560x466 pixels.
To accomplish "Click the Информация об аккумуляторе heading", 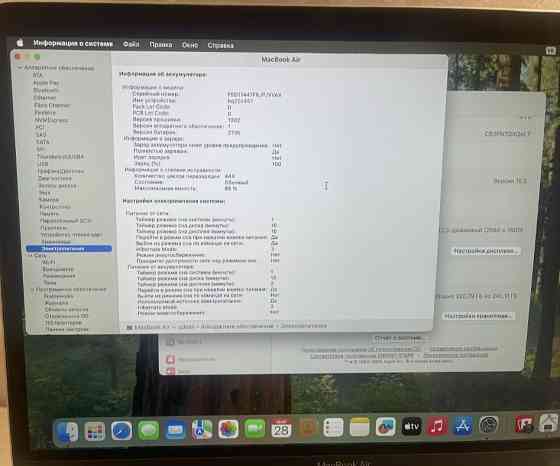I will [163, 74].
